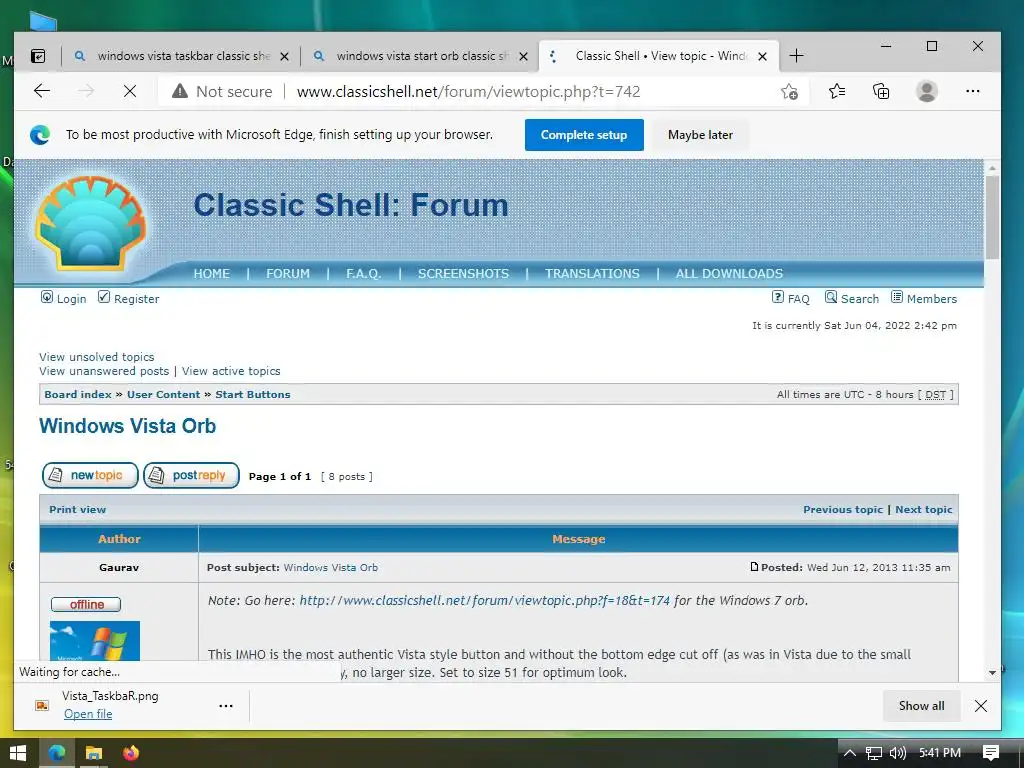Open a new tab with plus button

point(796,56)
